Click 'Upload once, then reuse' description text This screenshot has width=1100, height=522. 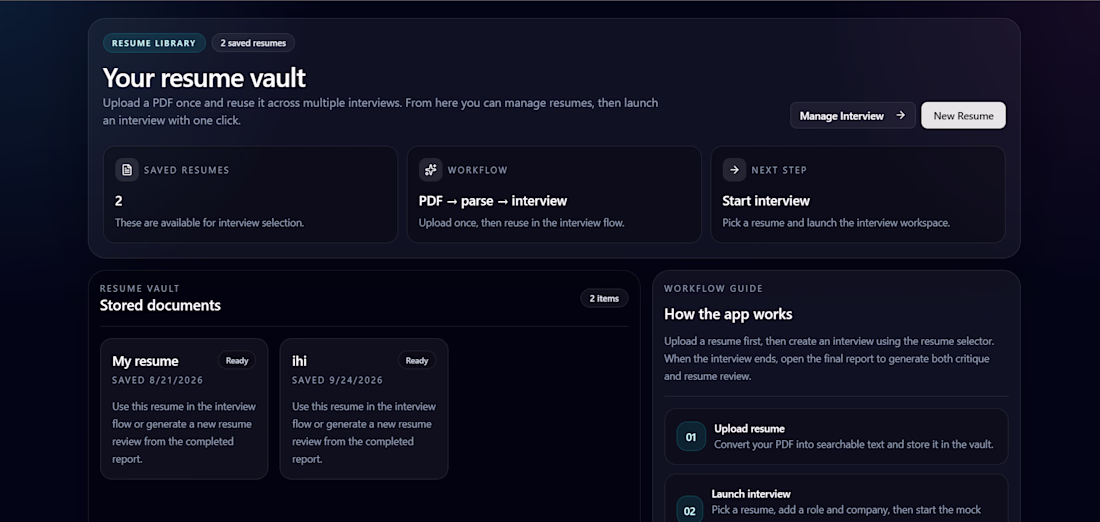coord(521,223)
